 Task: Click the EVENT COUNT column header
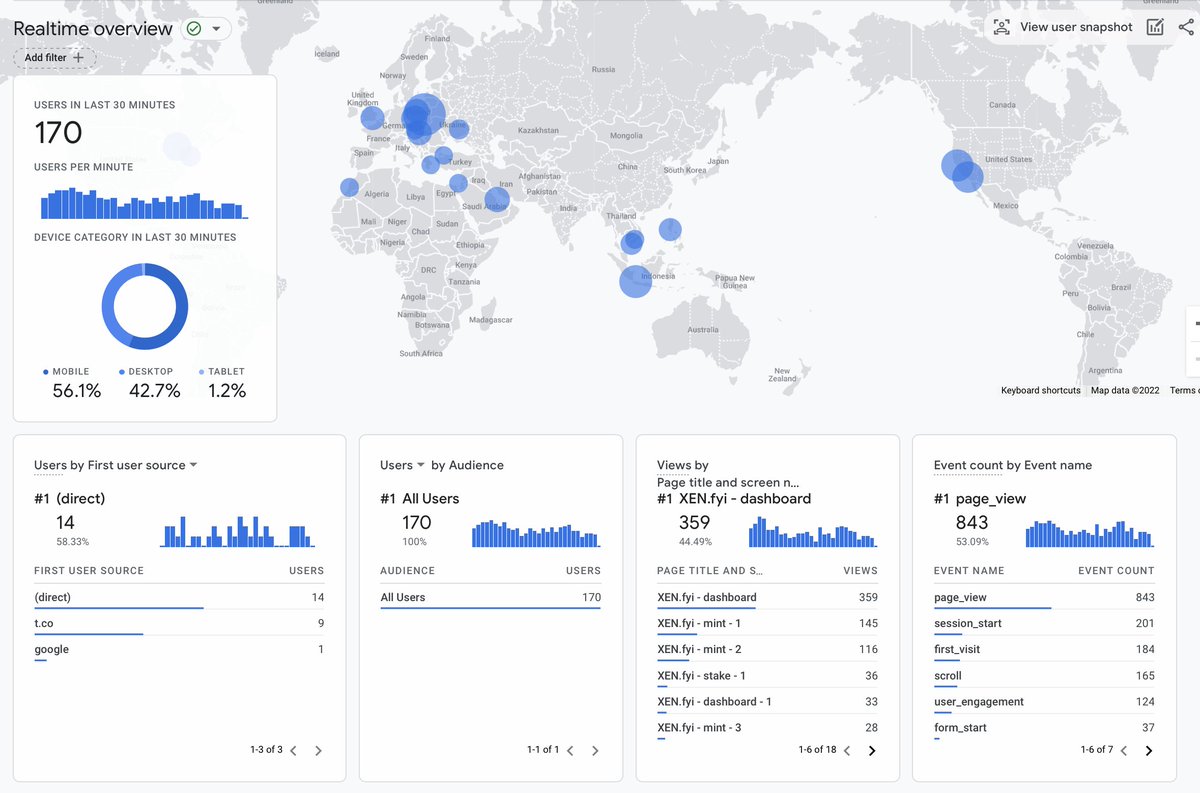[1116, 570]
